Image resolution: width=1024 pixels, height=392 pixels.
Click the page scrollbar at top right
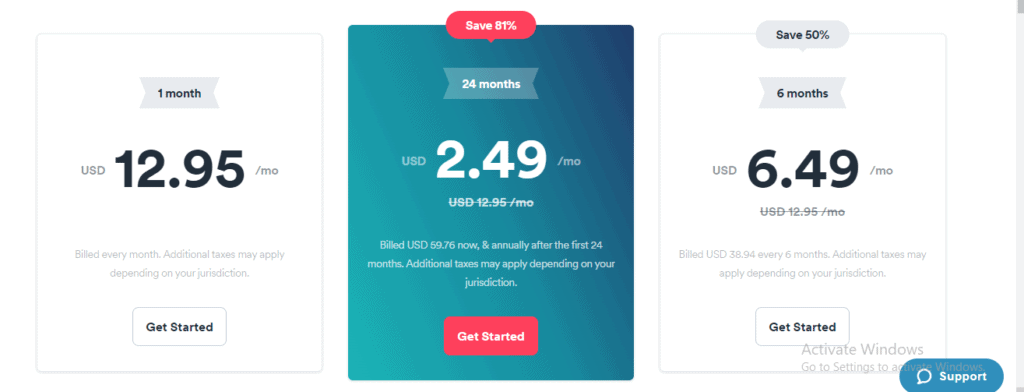(1019, 7)
